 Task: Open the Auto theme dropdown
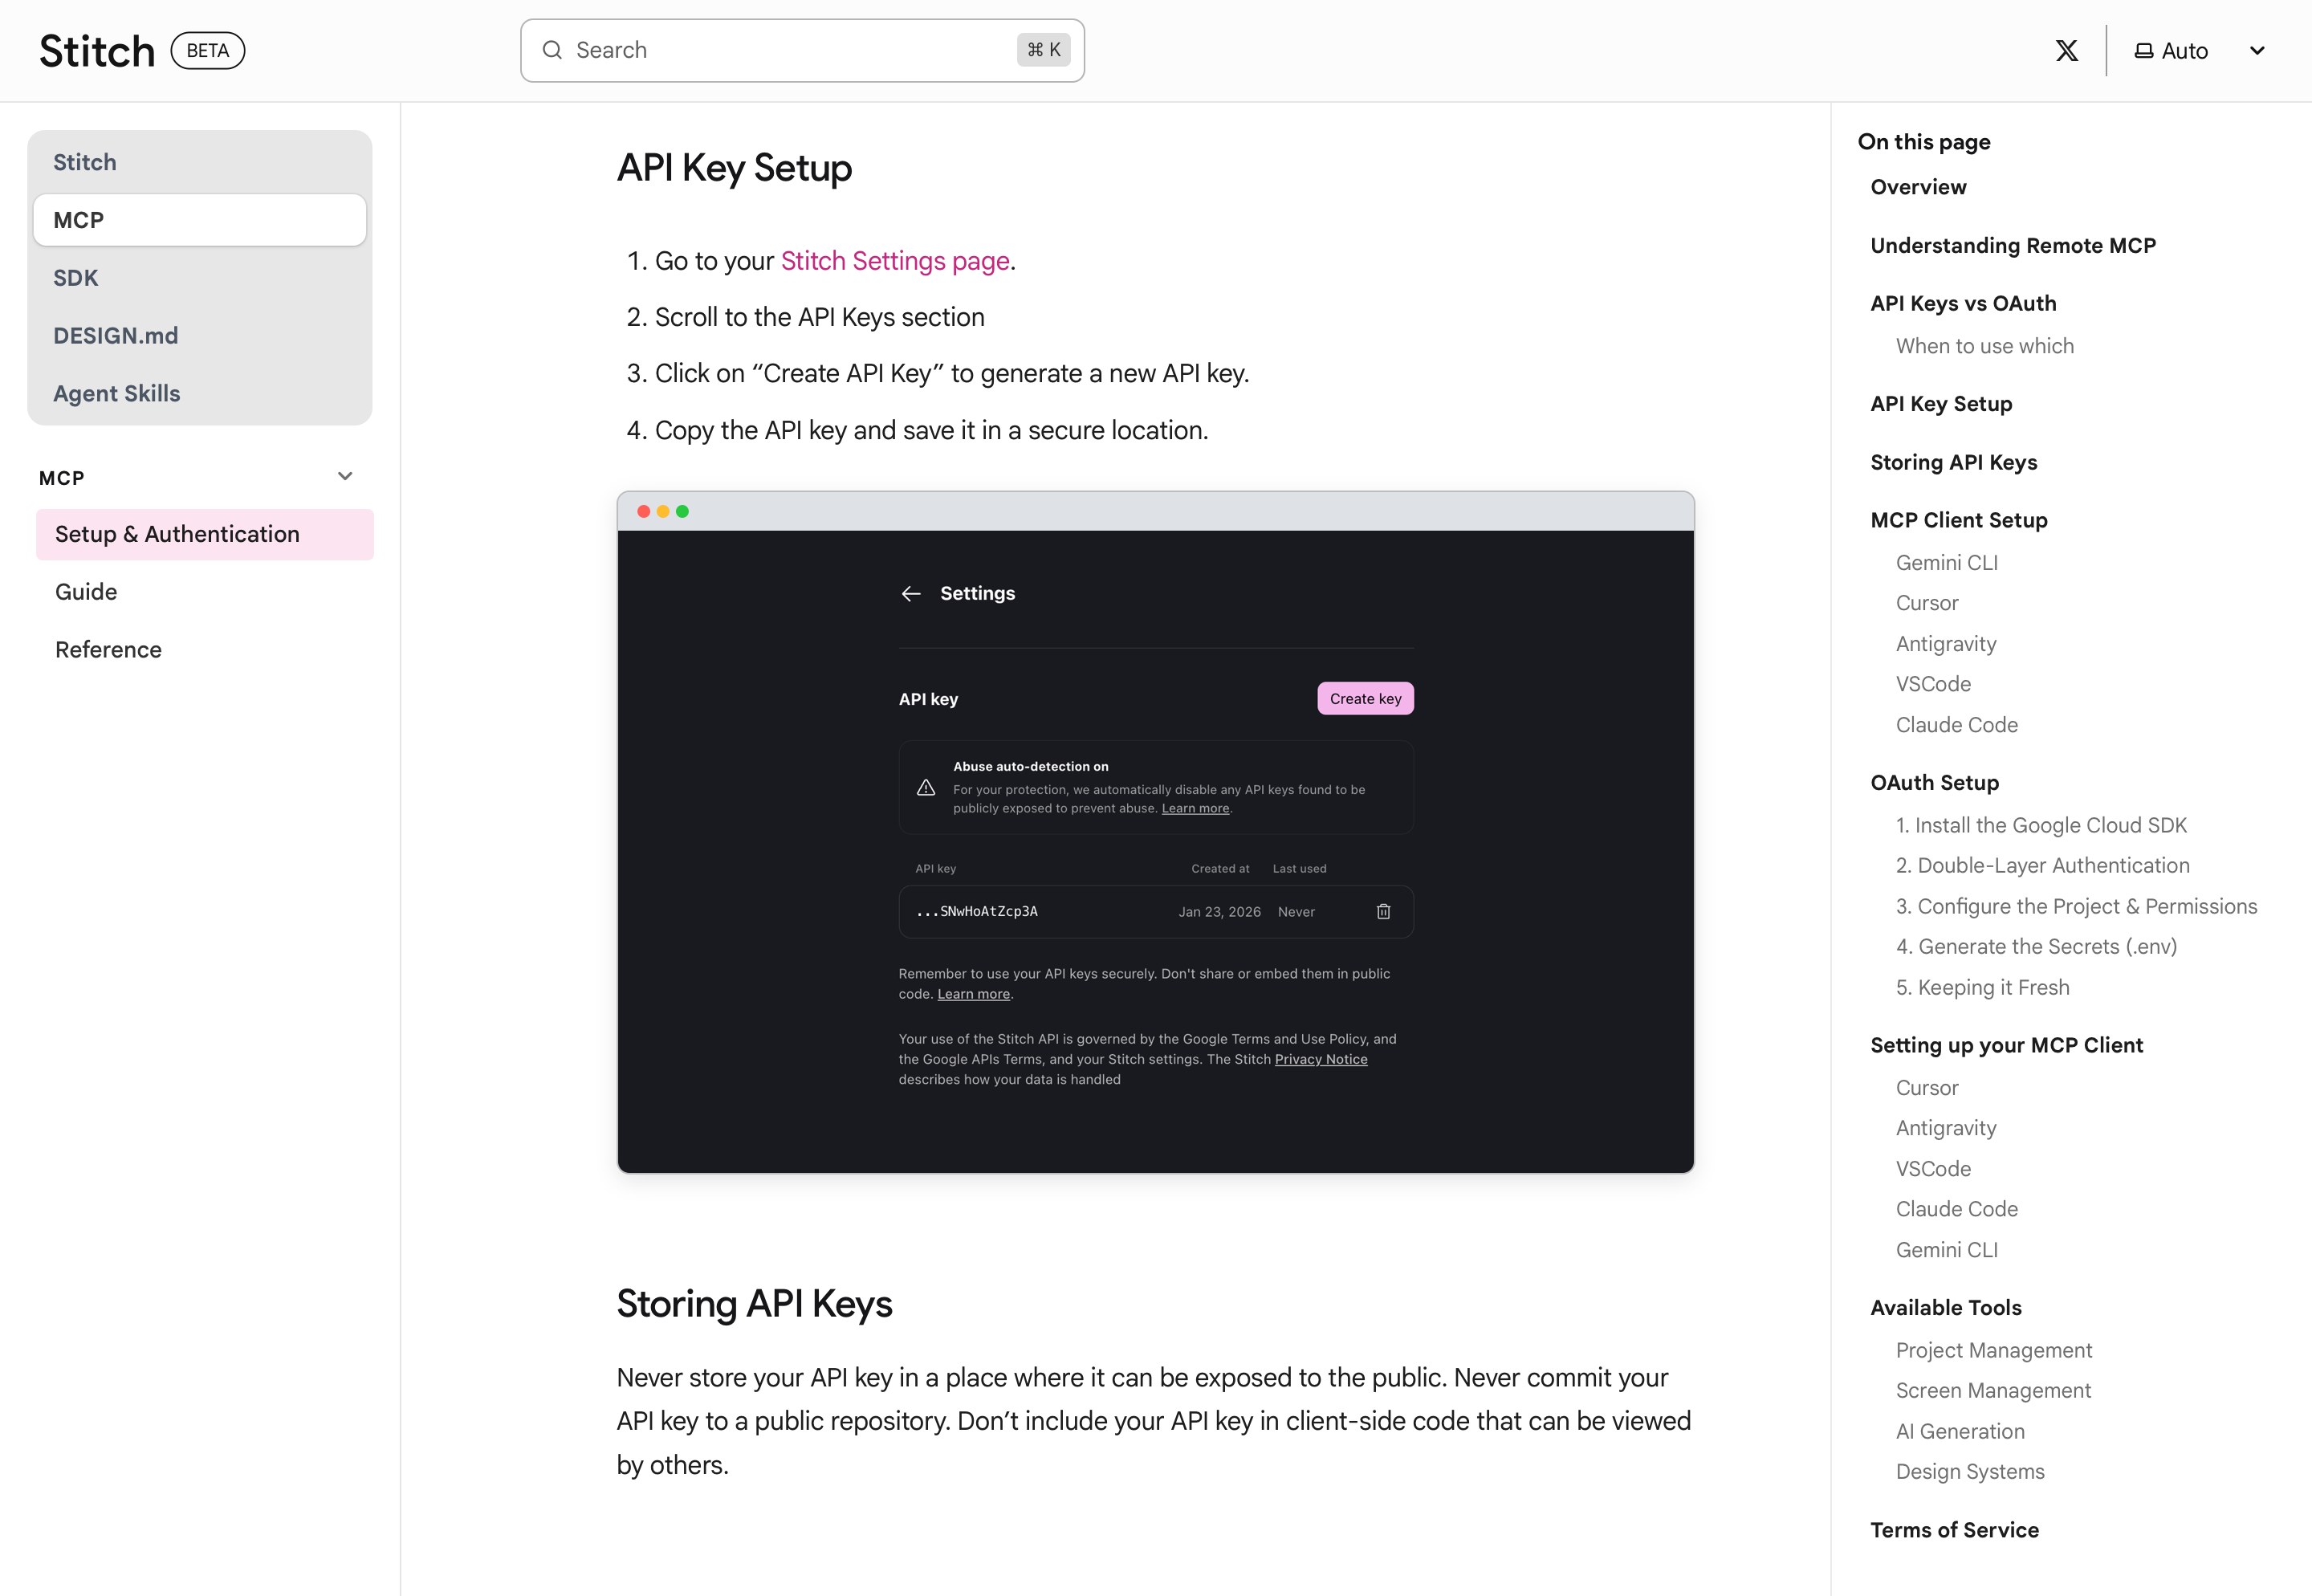click(x=2200, y=51)
